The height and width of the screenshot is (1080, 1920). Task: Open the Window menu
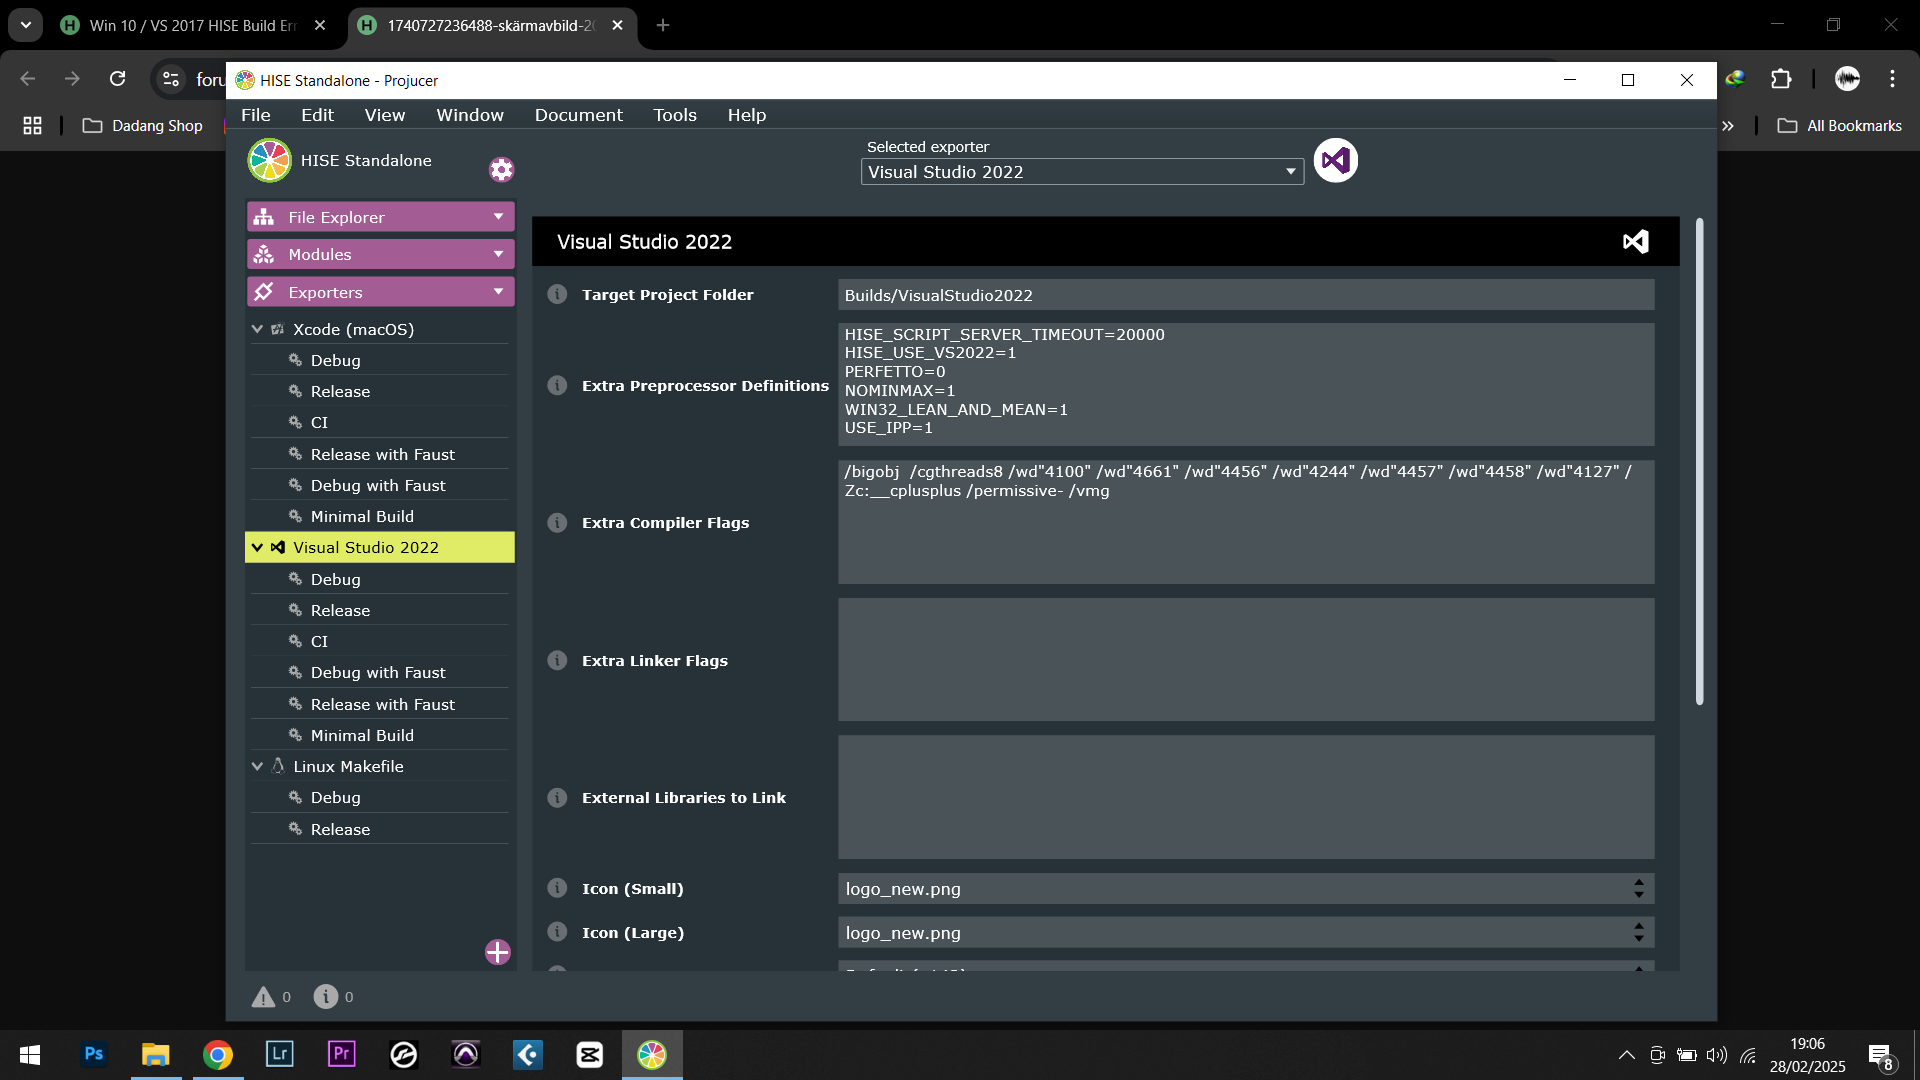pyautogui.click(x=470, y=115)
